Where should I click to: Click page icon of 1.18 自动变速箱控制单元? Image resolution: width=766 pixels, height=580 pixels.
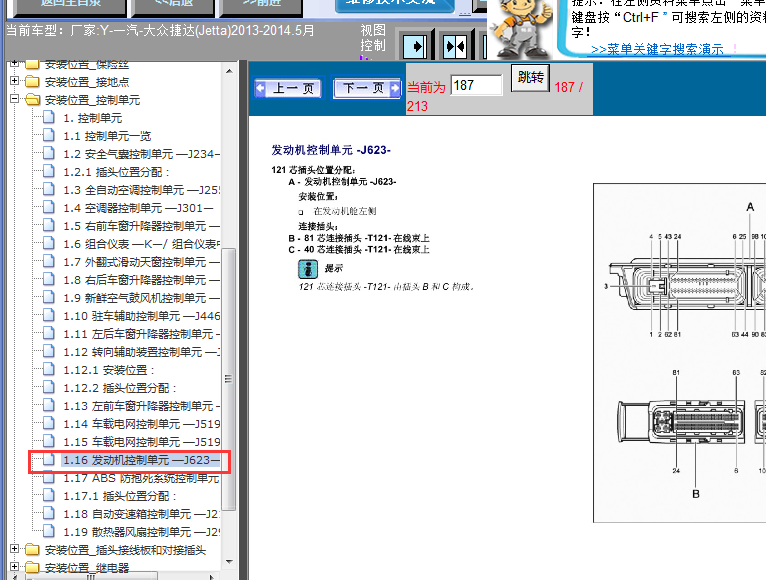[x=49, y=514]
